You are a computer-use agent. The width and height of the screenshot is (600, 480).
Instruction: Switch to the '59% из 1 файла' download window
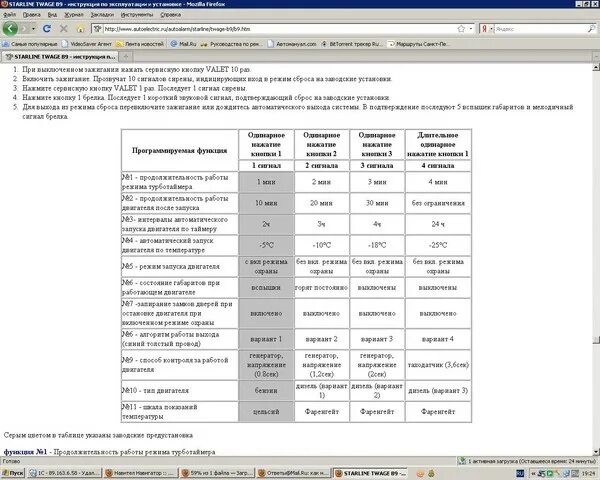click(x=217, y=473)
